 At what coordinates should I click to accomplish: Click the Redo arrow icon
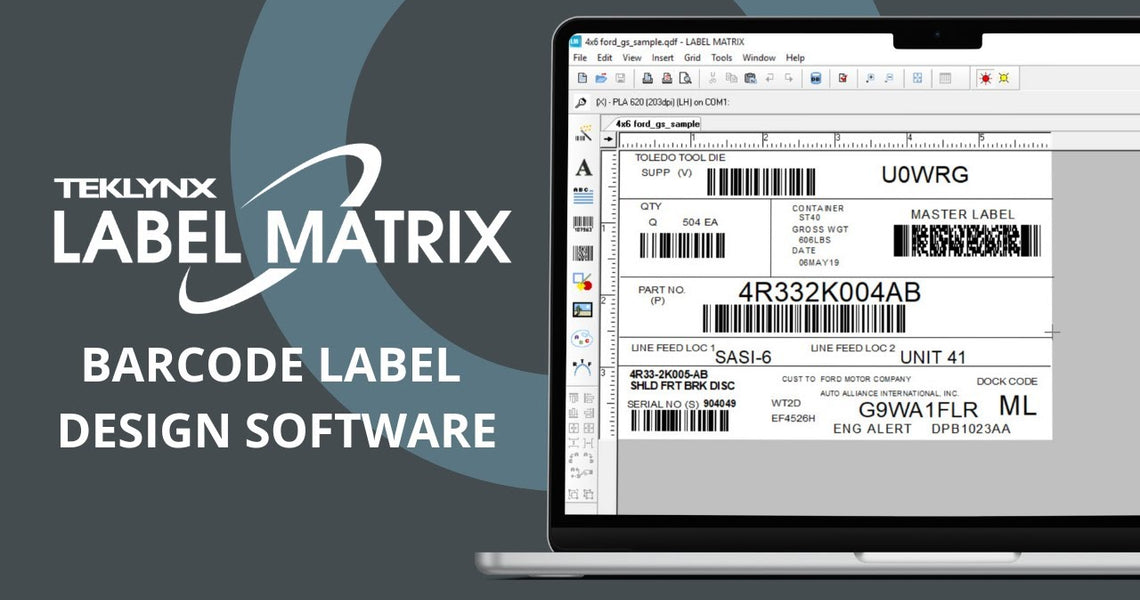[789, 78]
